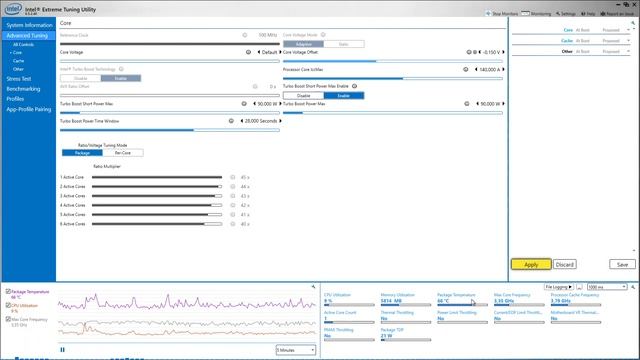Expand the Core row dropdown in the right panel
Viewport: 640px width, 360px height.
click(629, 30)
